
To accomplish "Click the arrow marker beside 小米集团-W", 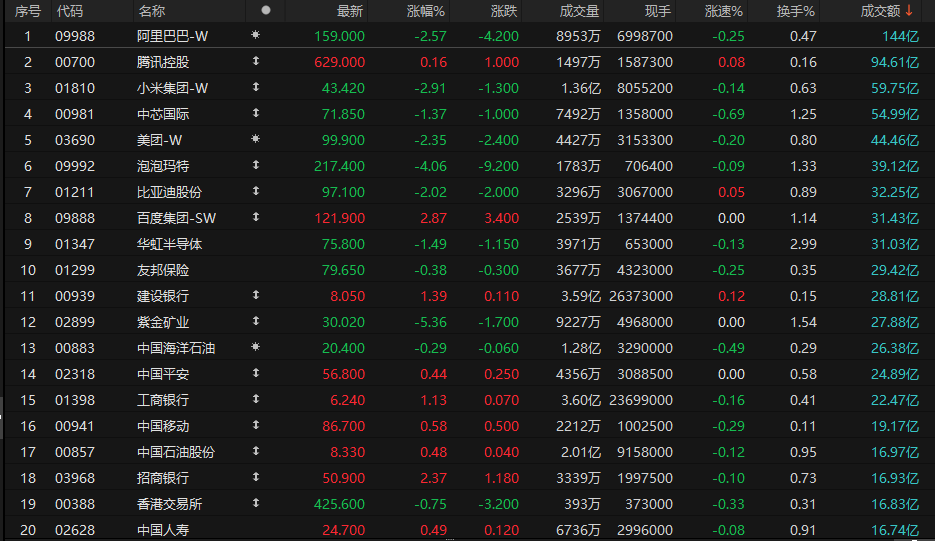I will (x=256, y=87).
